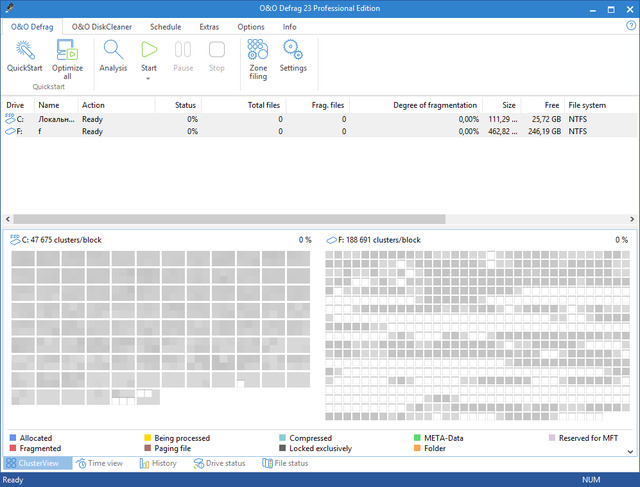Sort by File system column header
Viewport: 640px width, 487px height.
coord(601,105)
